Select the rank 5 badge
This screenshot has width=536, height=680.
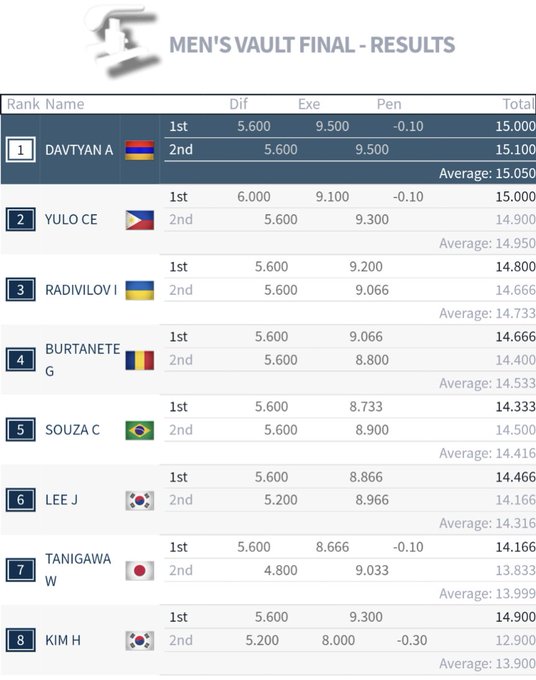click(20, 430)
